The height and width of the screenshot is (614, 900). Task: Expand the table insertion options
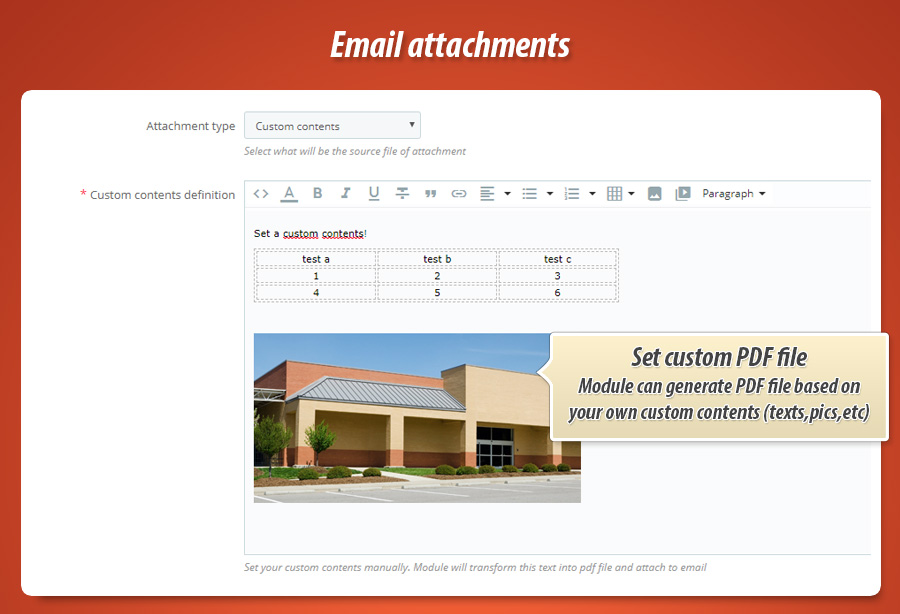coord(632,193)
